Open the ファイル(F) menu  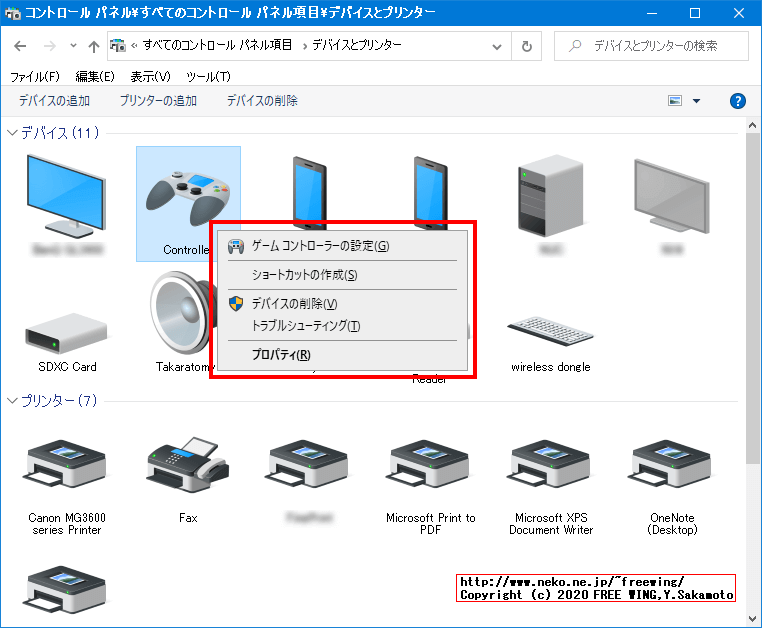[35, 76]
